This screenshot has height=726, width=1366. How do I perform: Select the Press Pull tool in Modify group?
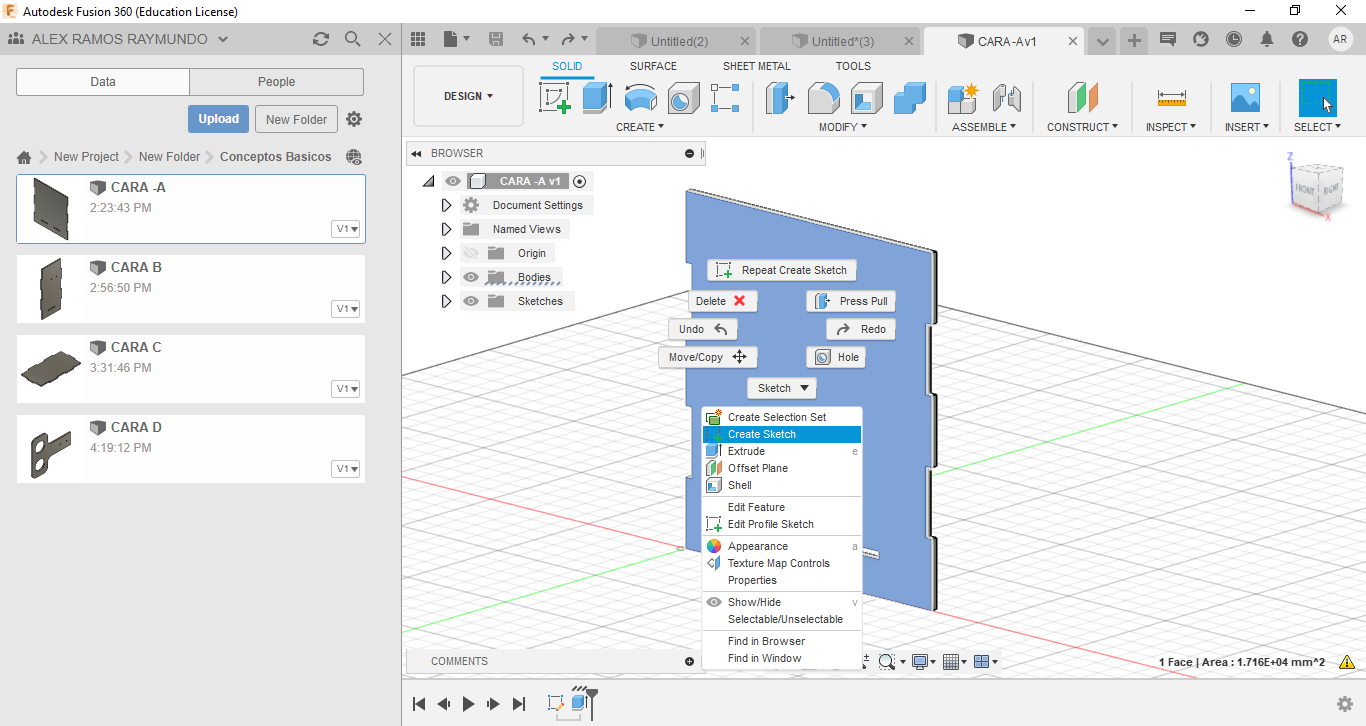coord(780,98)
